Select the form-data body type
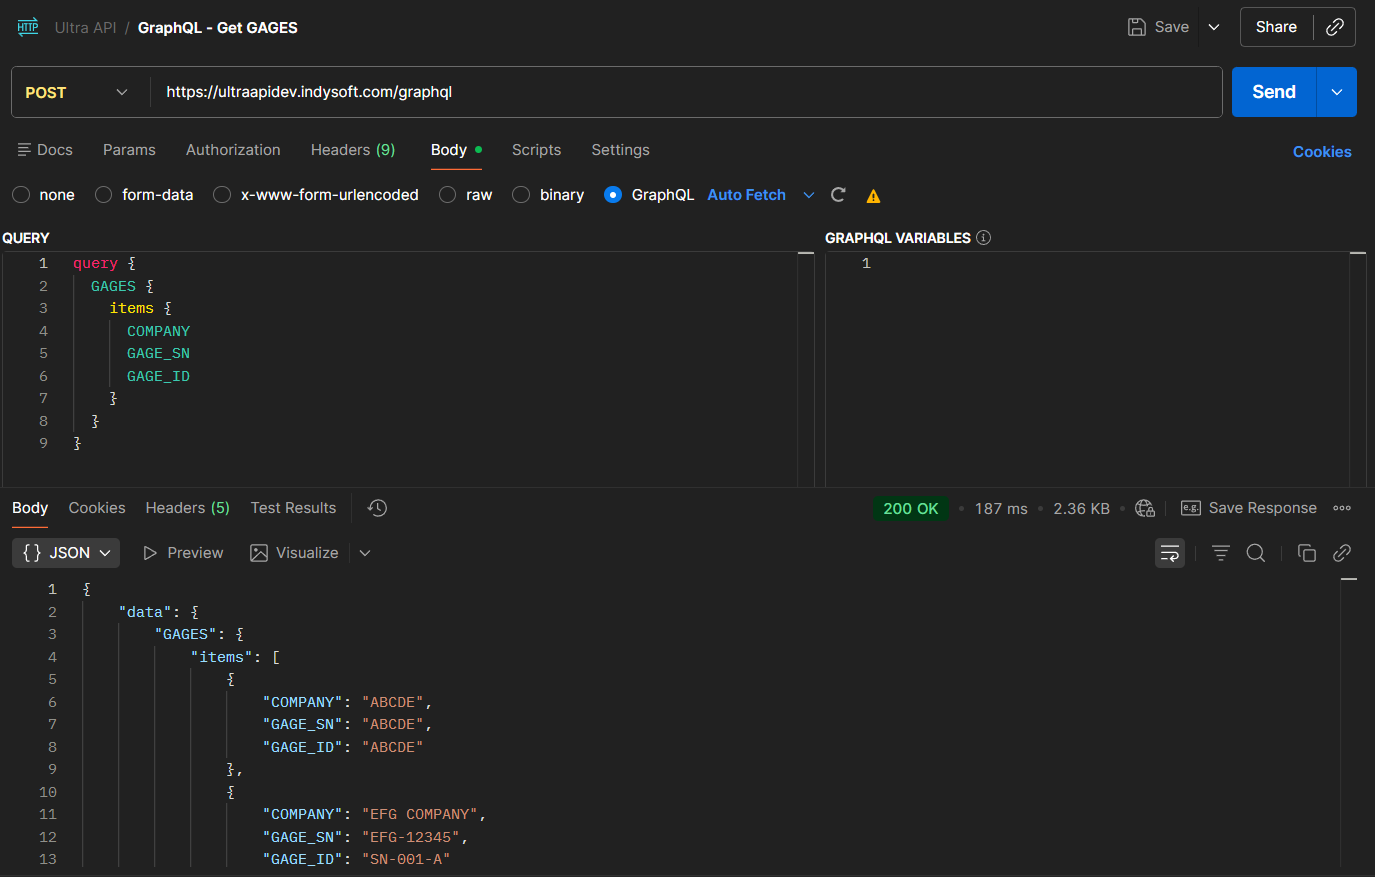This screenshot has height=877, width=1375. [103, 195]
